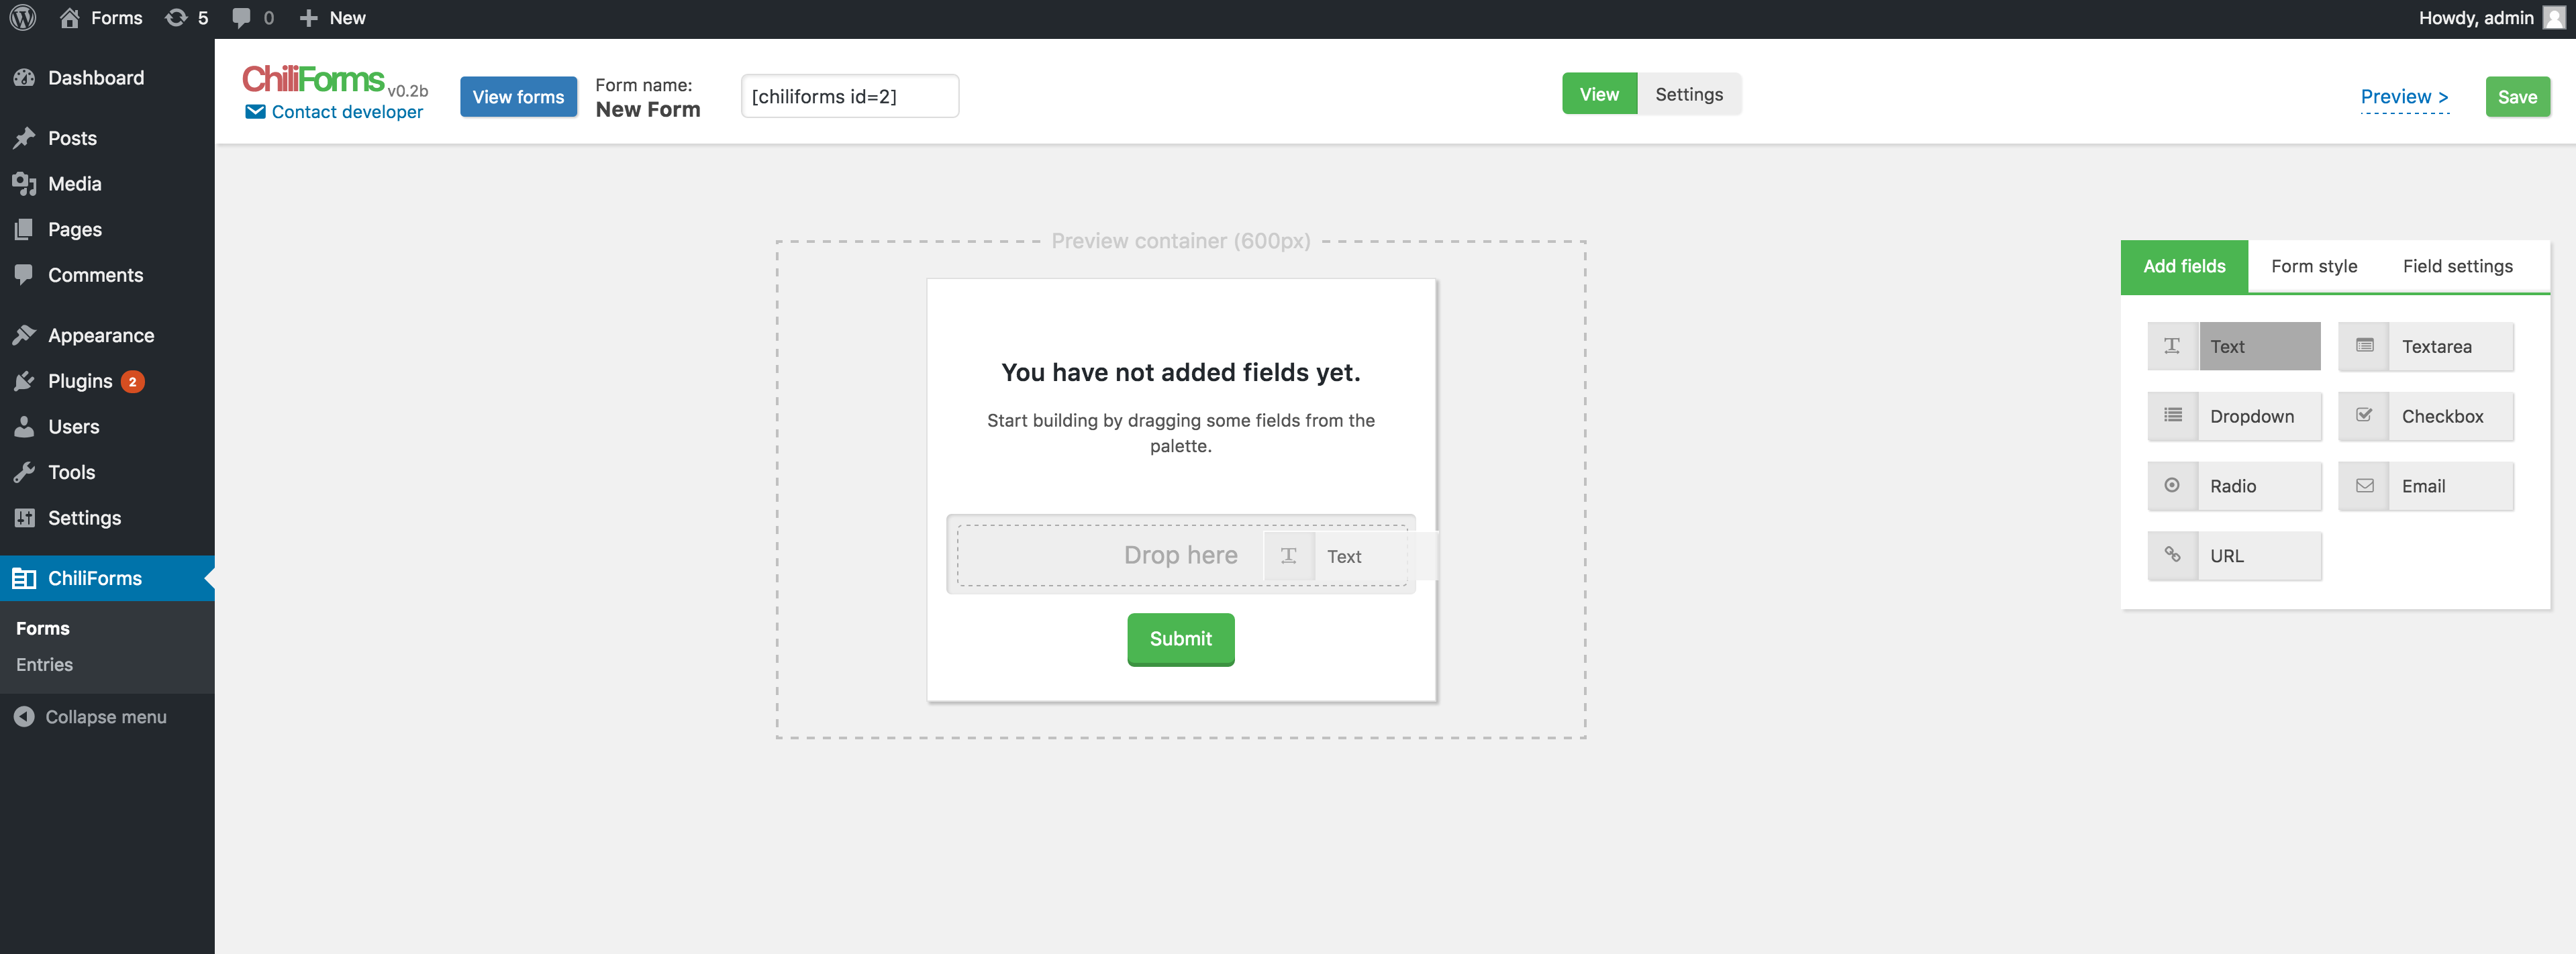Click the Text field icon in palette
The image size is (2576, 954).
2172,346
